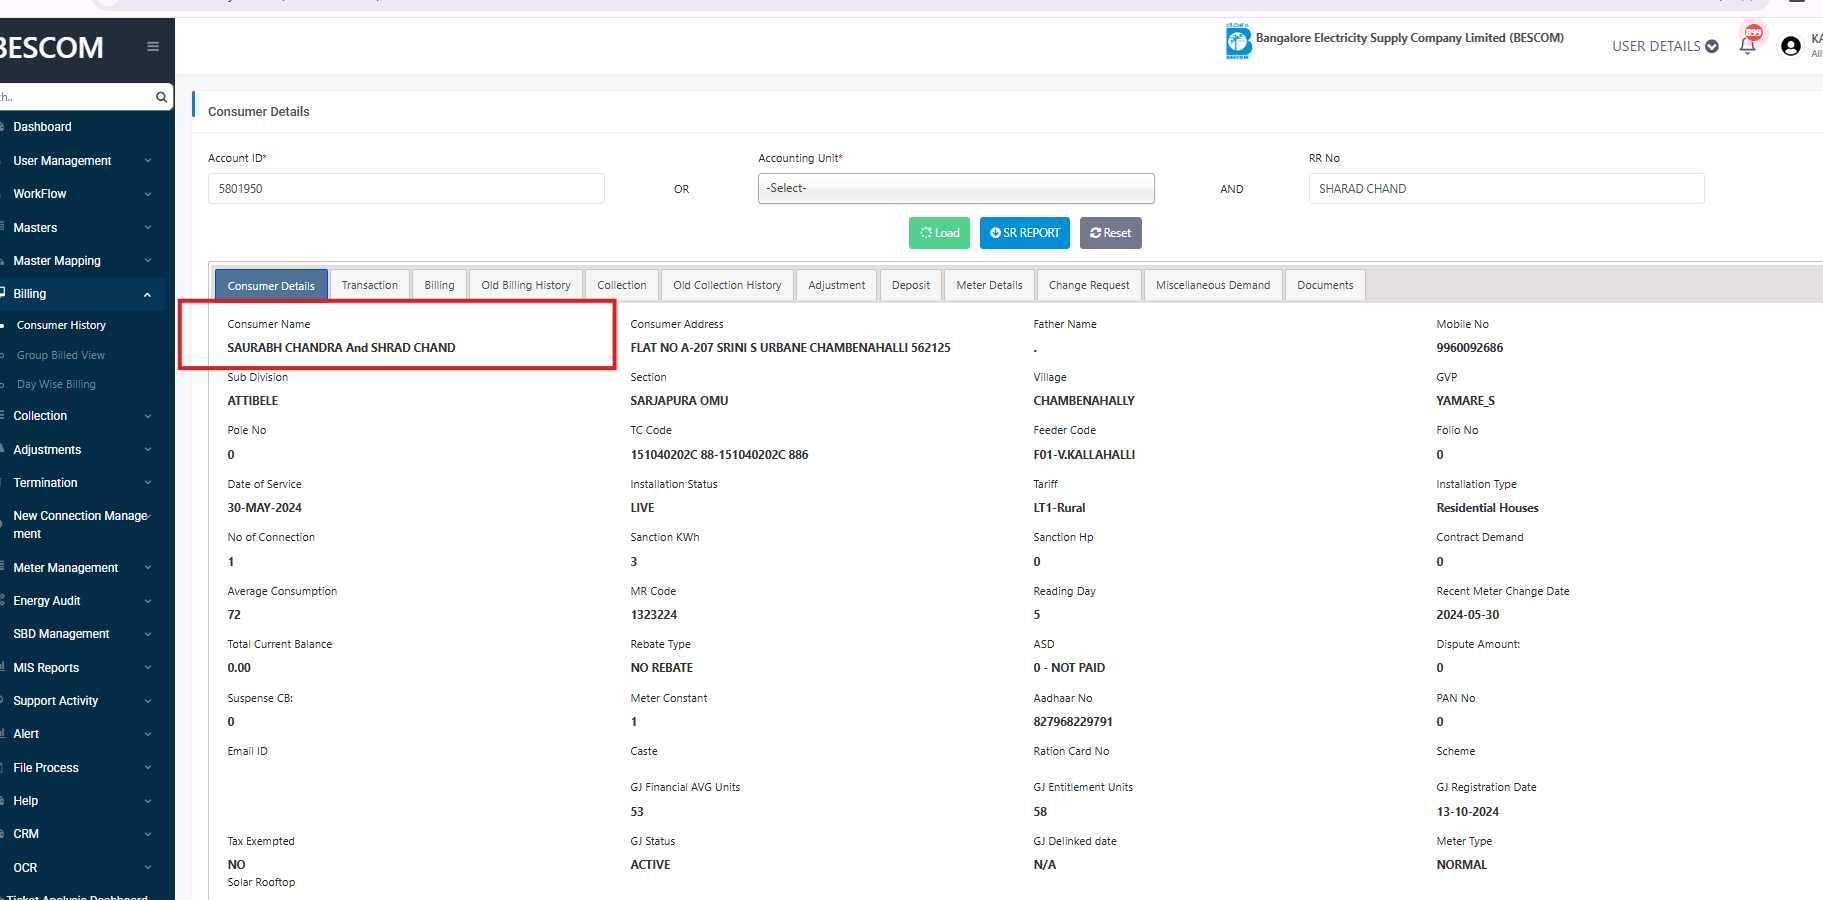Select tariff value LT1-Rural

[1059, 508]
